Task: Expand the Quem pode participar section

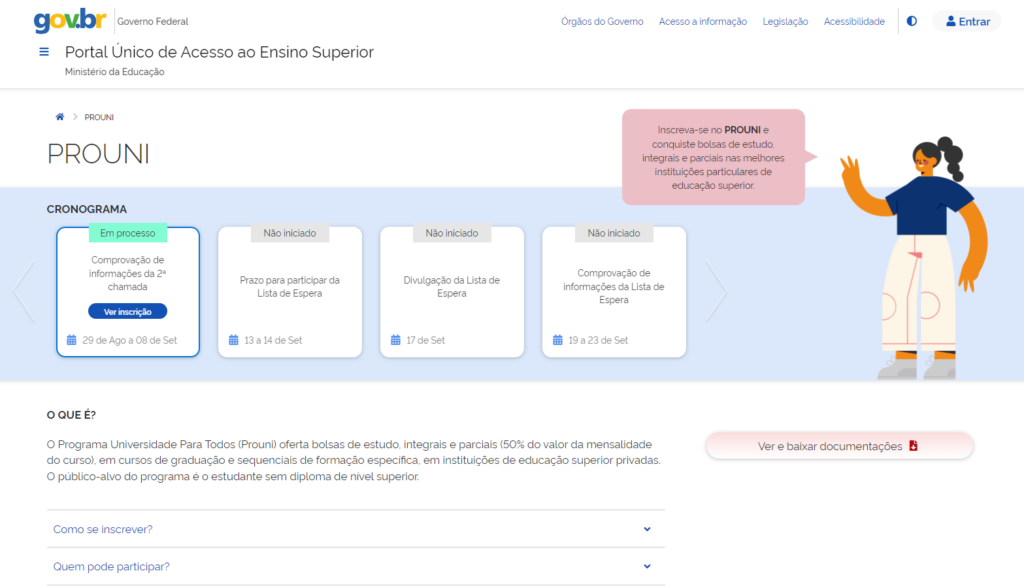Action: [355, 566]
